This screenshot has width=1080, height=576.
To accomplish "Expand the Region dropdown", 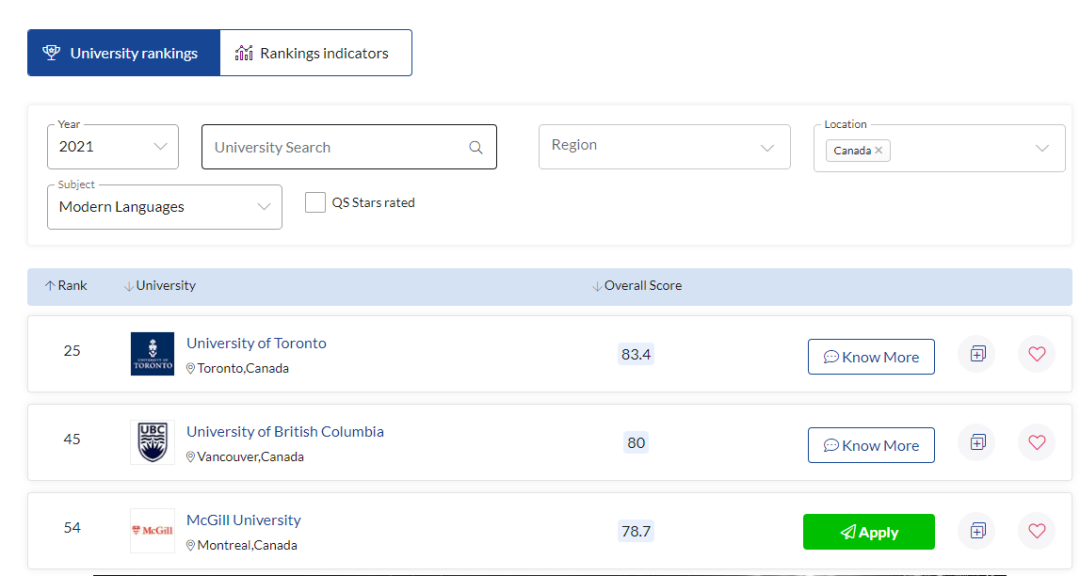I will (x=665, y=147).
